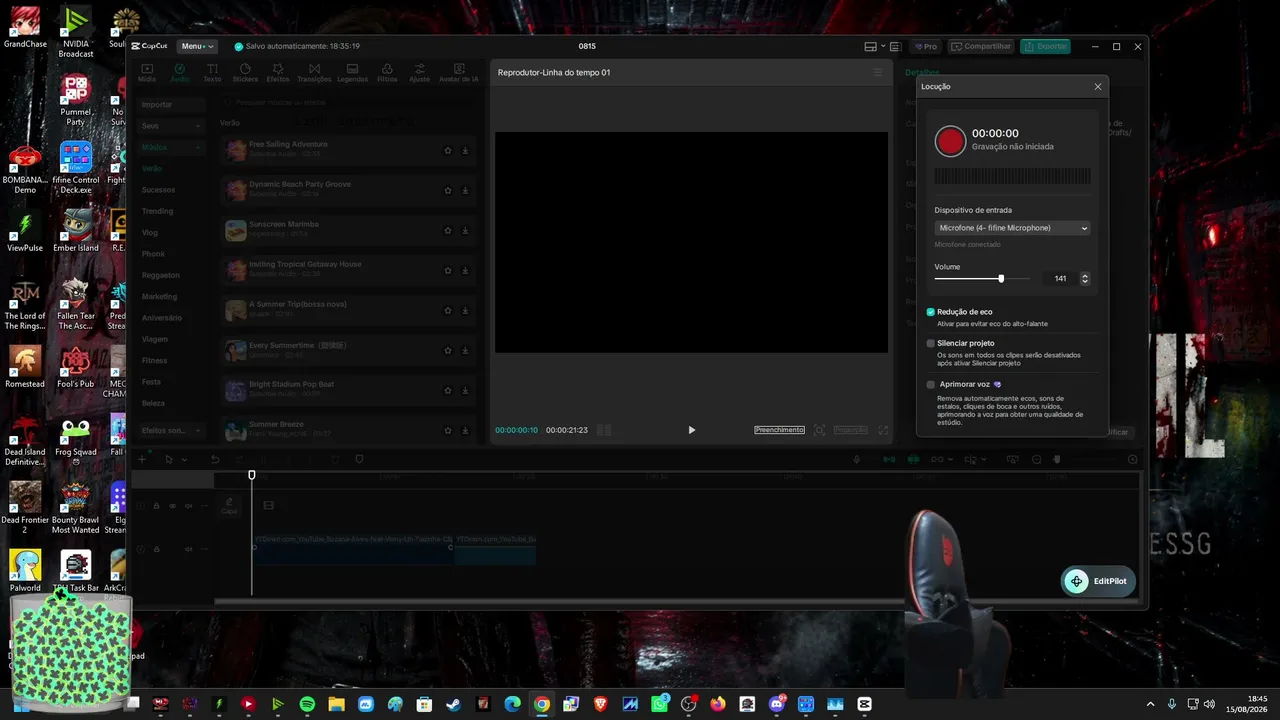Click the Importar button in the audio sidebar

click(x=171, y=105)
